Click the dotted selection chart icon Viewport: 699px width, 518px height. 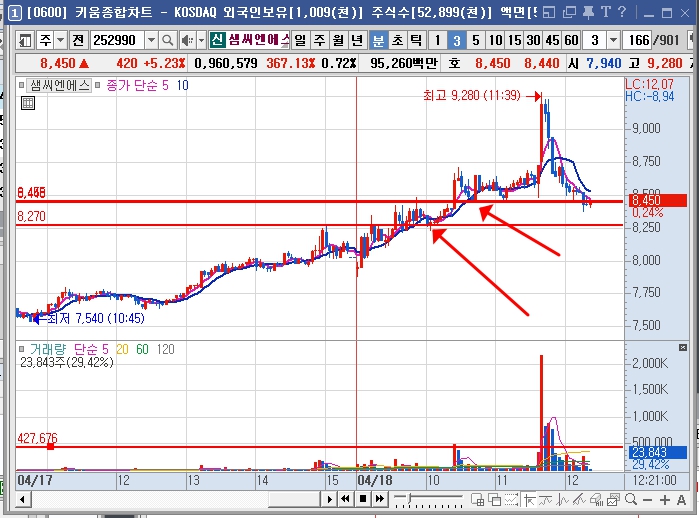[511, 500]
